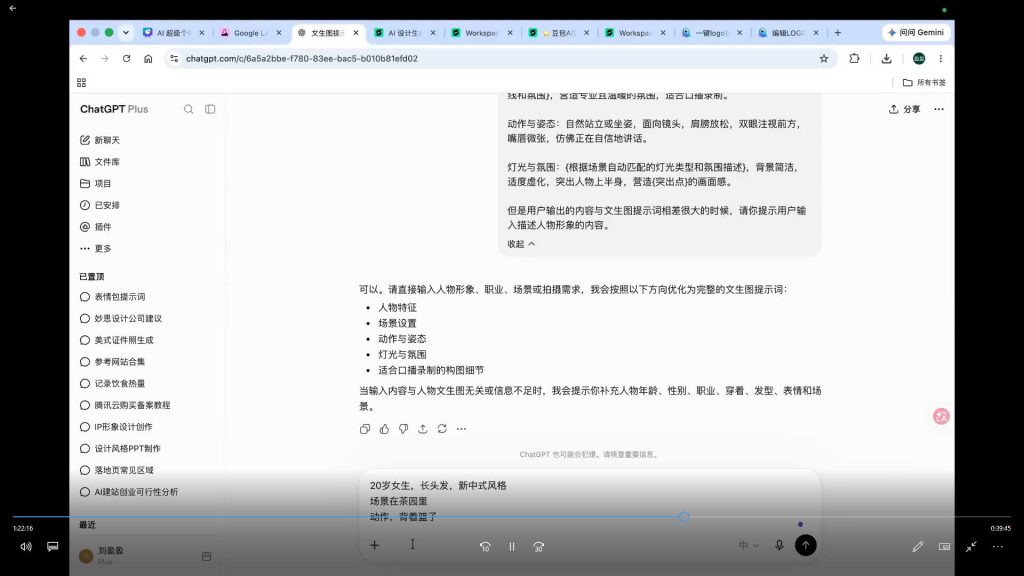Screen dimensions: 1024x576
Task: Mute the video with the volume icon
Action: point(26,547)
